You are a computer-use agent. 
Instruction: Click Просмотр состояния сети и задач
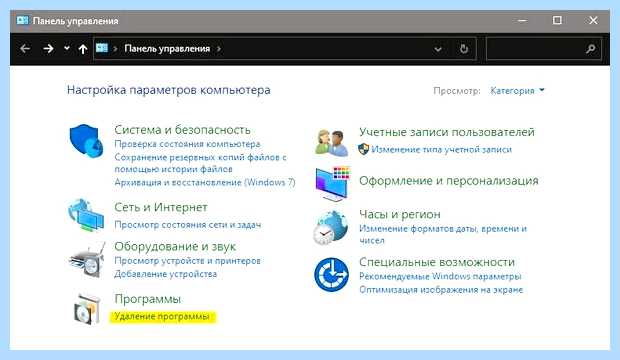(x=188, y=225)
